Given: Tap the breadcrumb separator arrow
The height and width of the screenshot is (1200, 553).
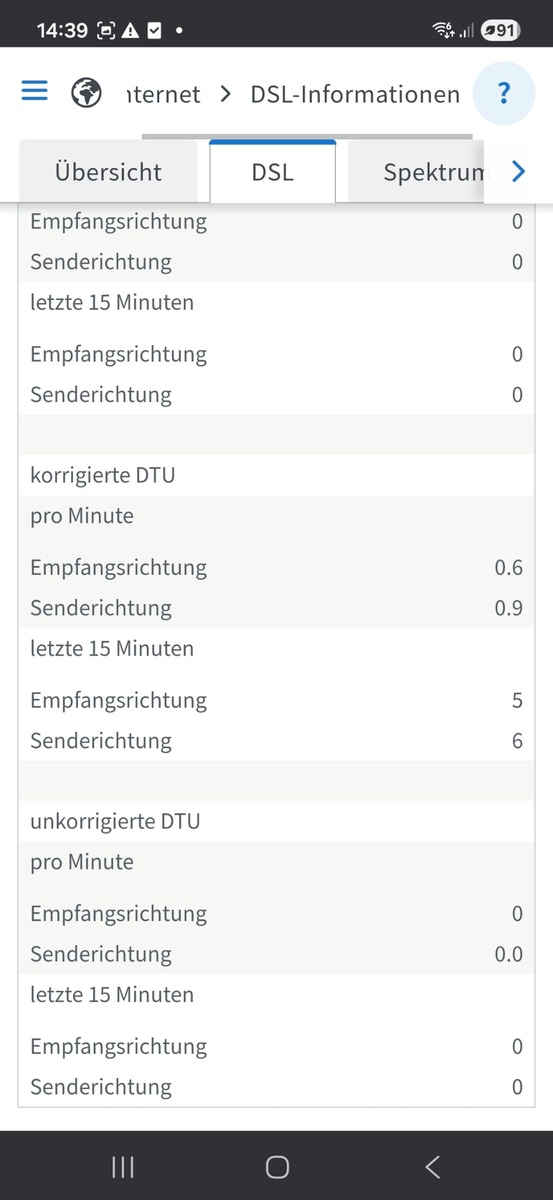Looking at the screenshot, I should coord(226,94).
